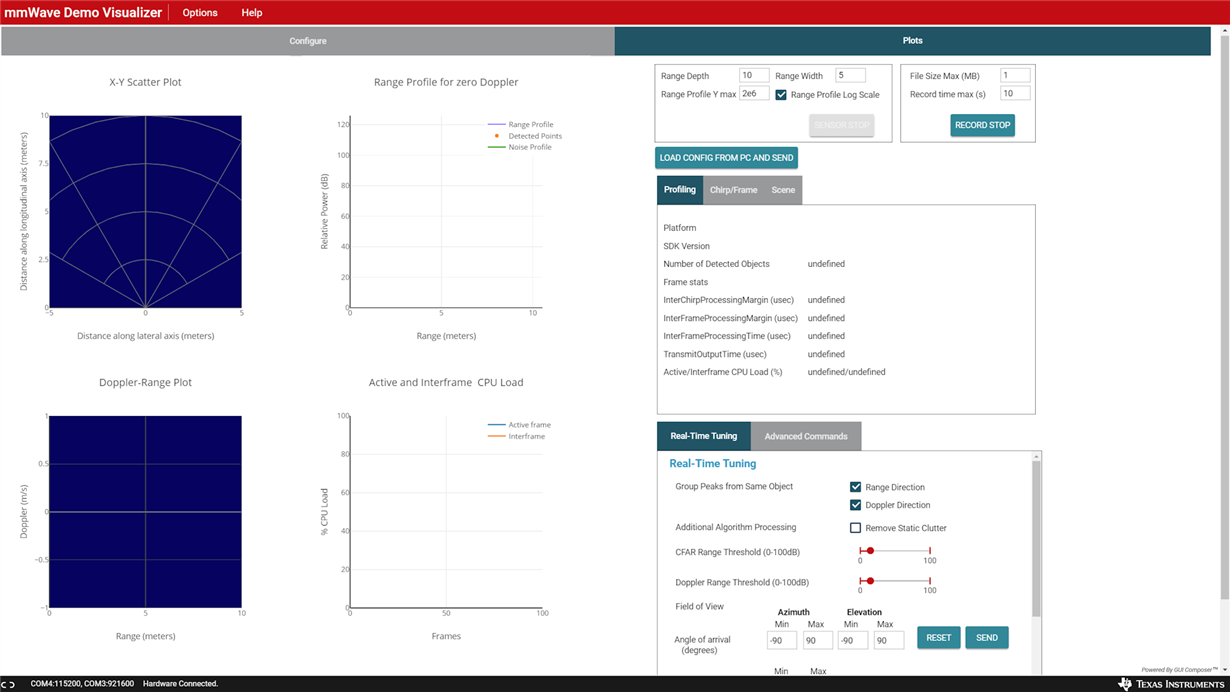1230x692 pixels.
Task: Click the 'TransmitOutputTime (usec)' label
Action: (x=715, y=354)
